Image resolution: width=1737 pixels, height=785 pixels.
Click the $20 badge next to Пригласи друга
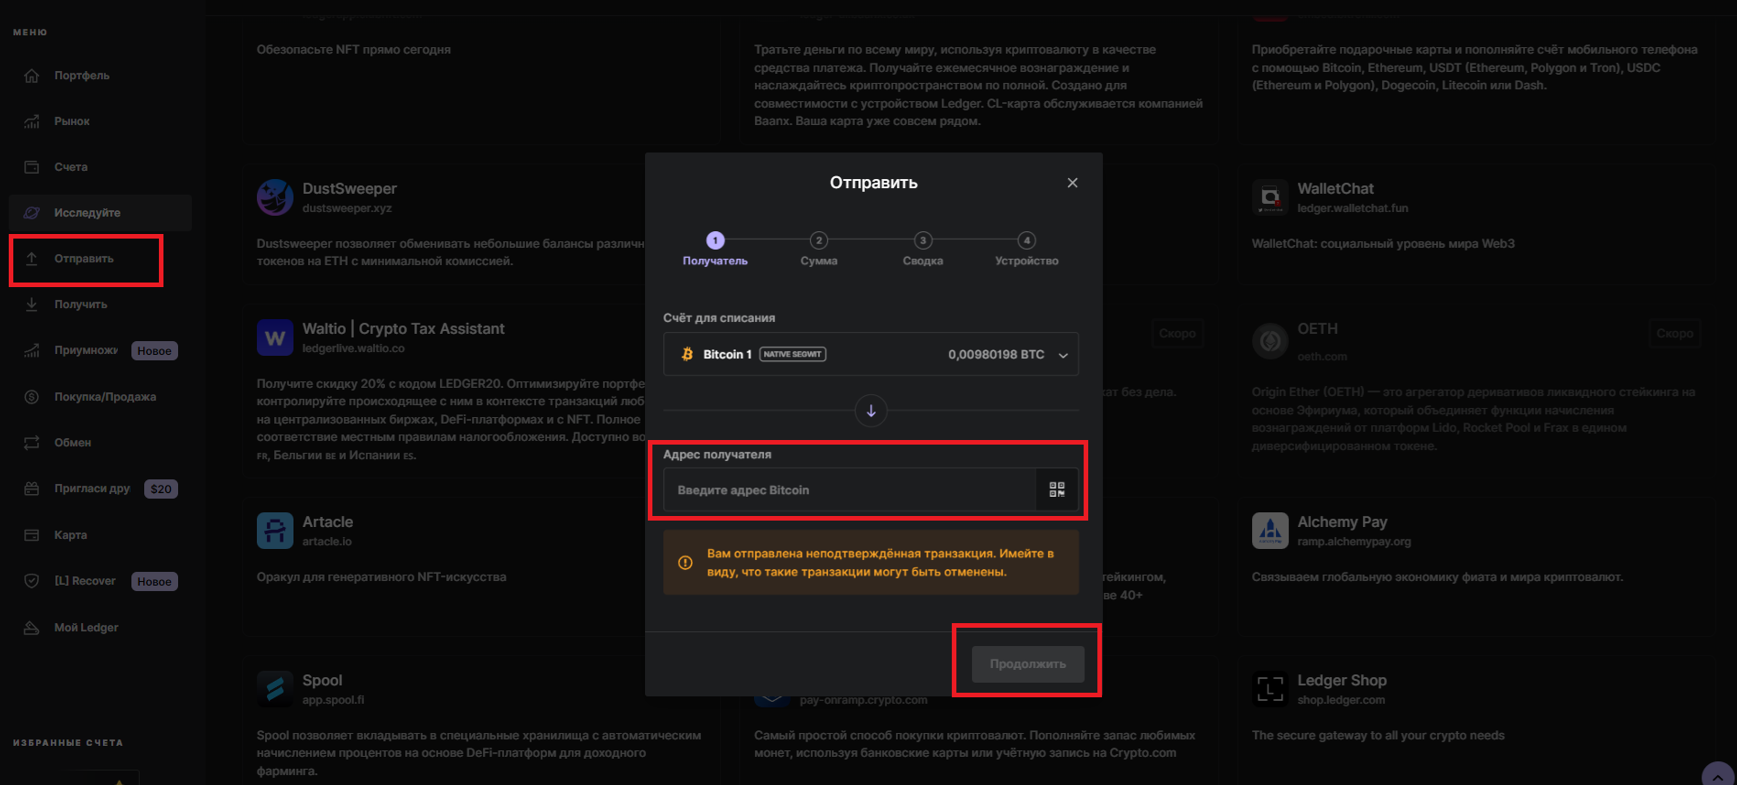click(x=161, y=489)
